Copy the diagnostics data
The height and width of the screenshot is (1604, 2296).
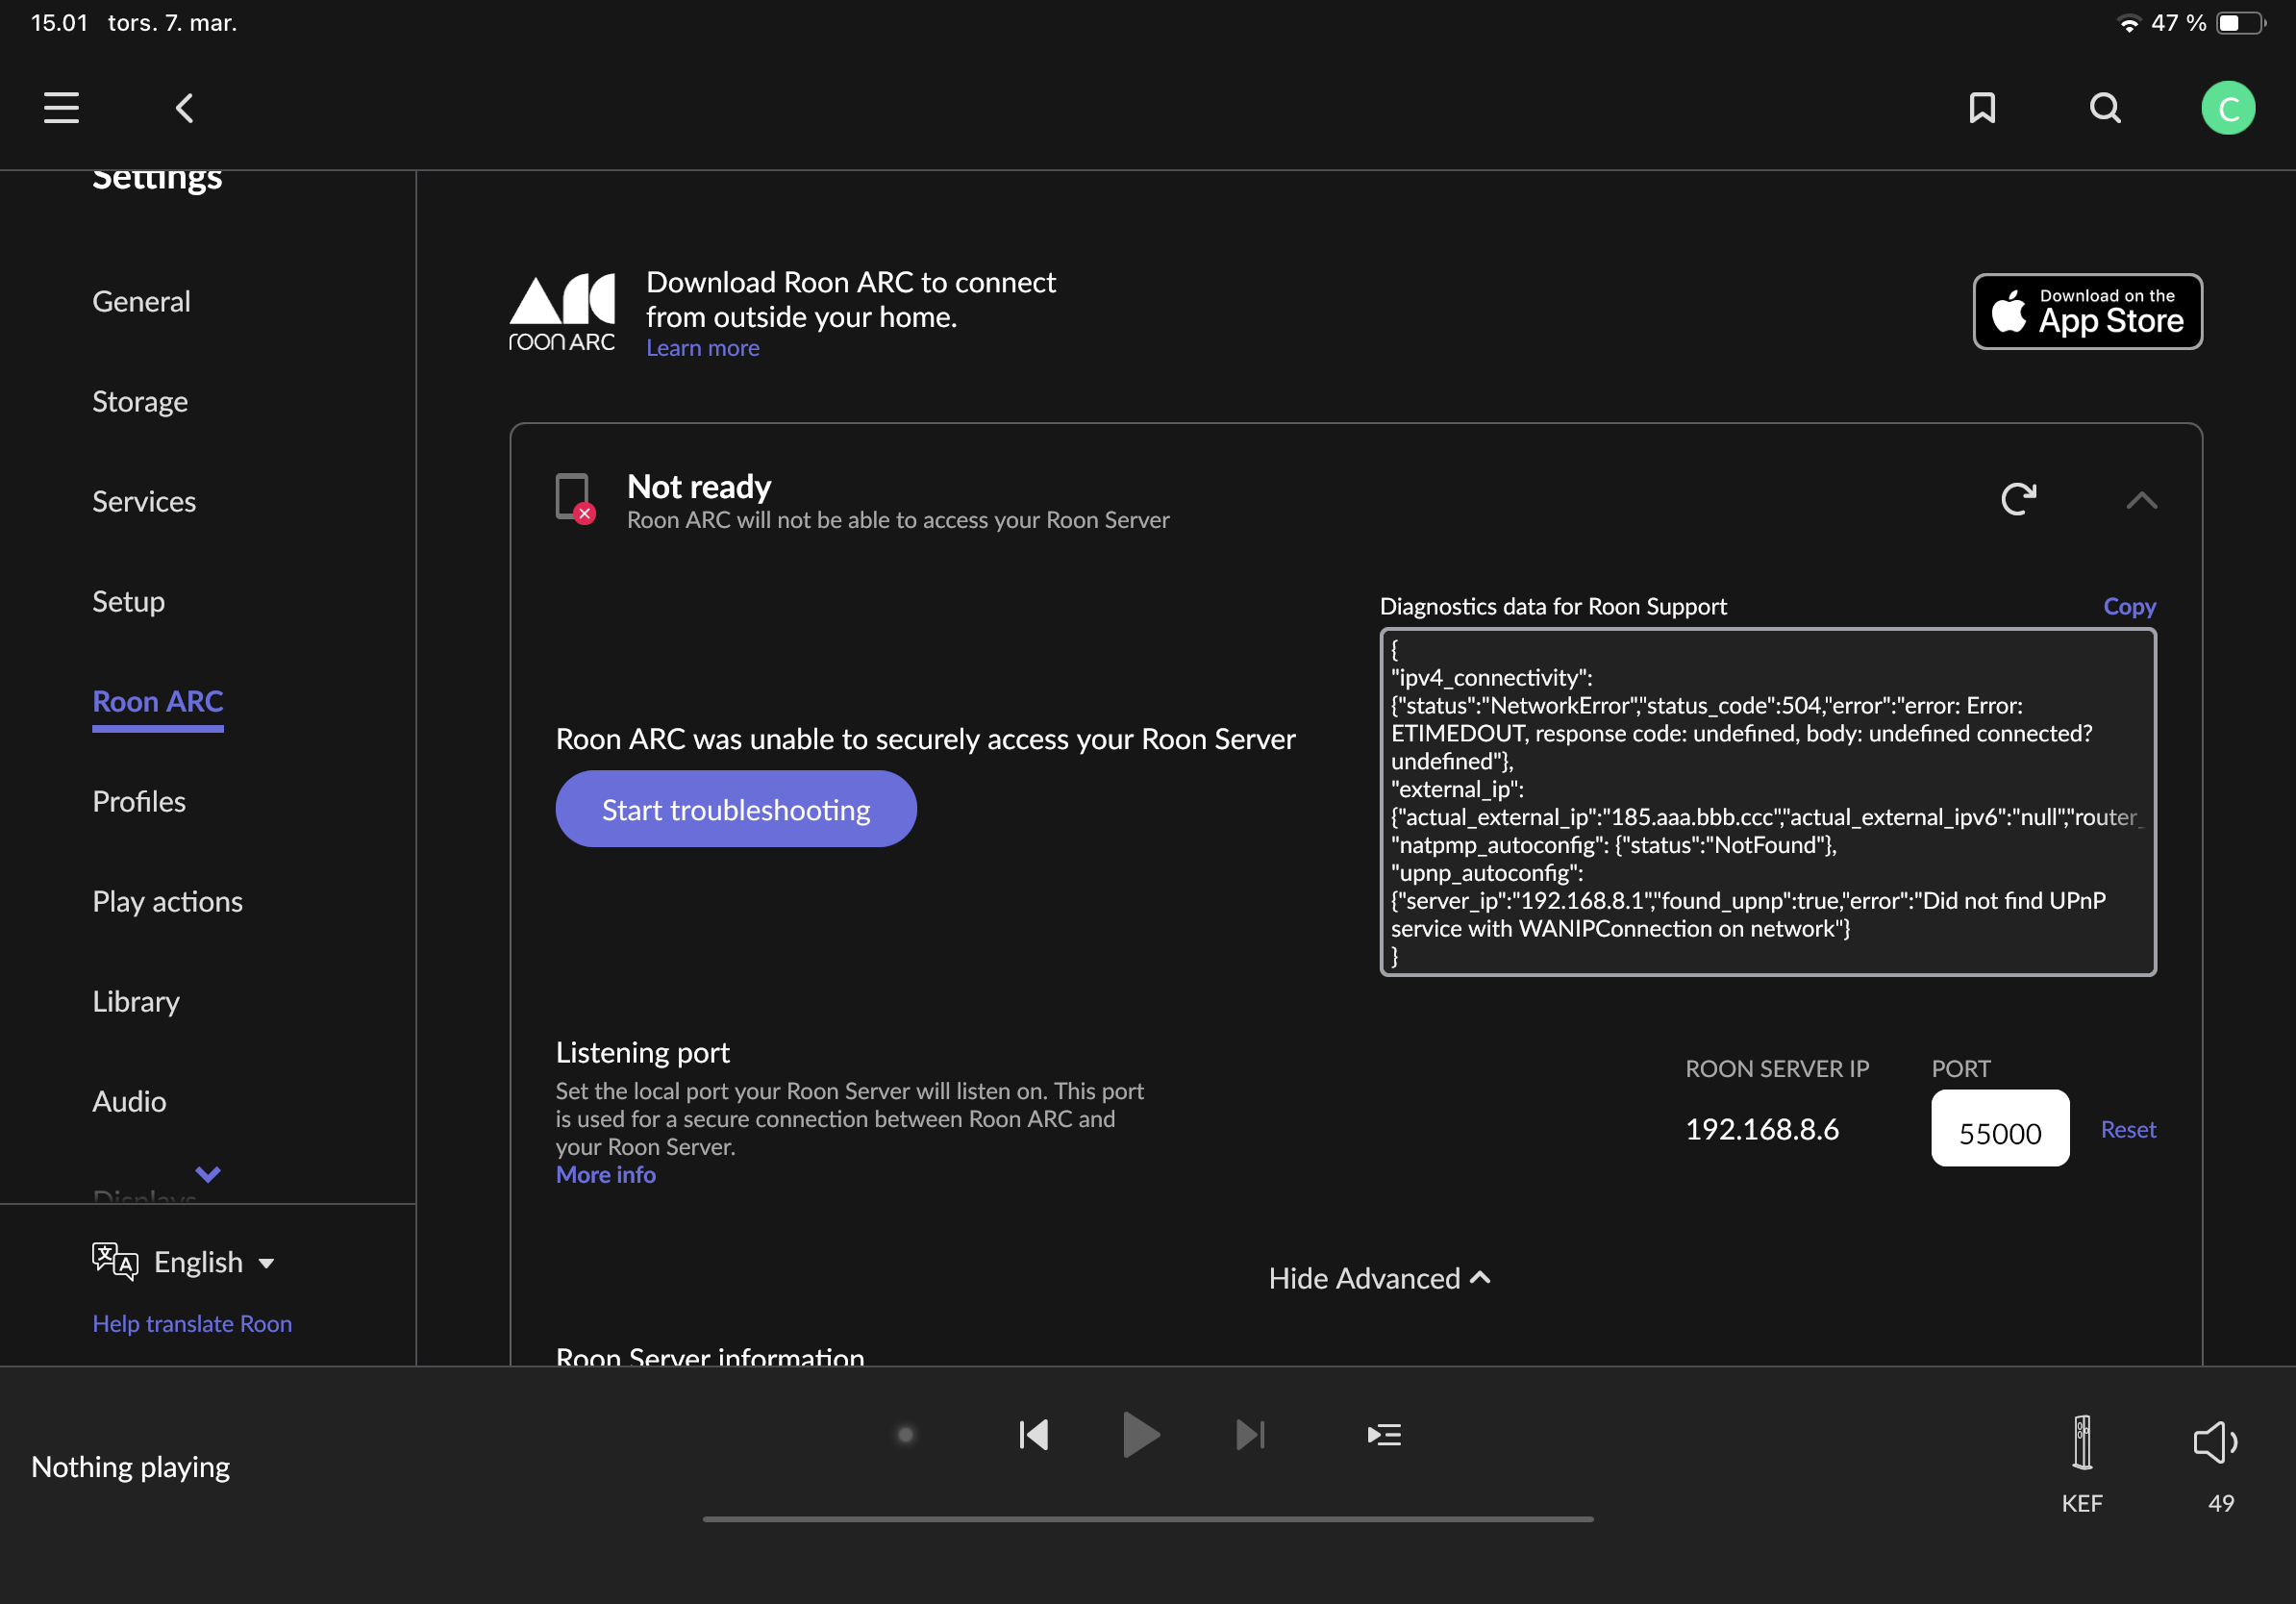click(2128, 606)
